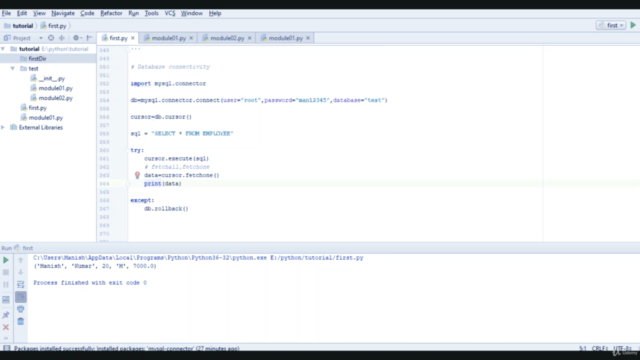Select __init__.py in test folder
This screenshot has width=640, height=360.
point(51,78)
